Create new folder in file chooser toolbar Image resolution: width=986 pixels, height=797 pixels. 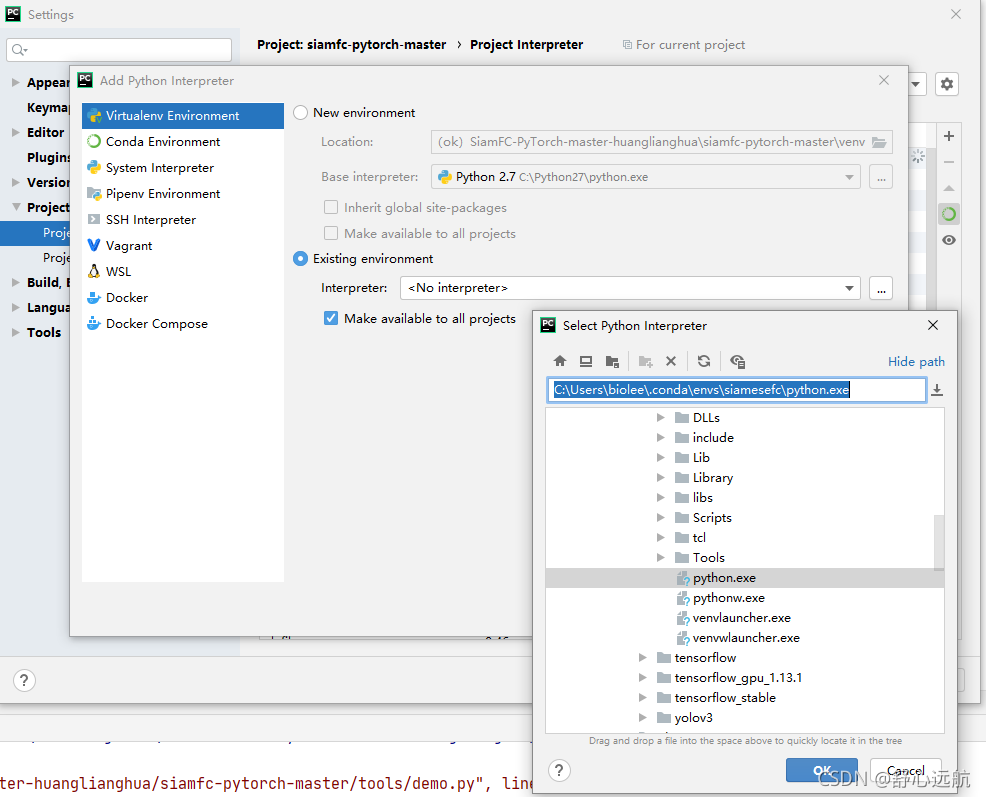(645, 361)
